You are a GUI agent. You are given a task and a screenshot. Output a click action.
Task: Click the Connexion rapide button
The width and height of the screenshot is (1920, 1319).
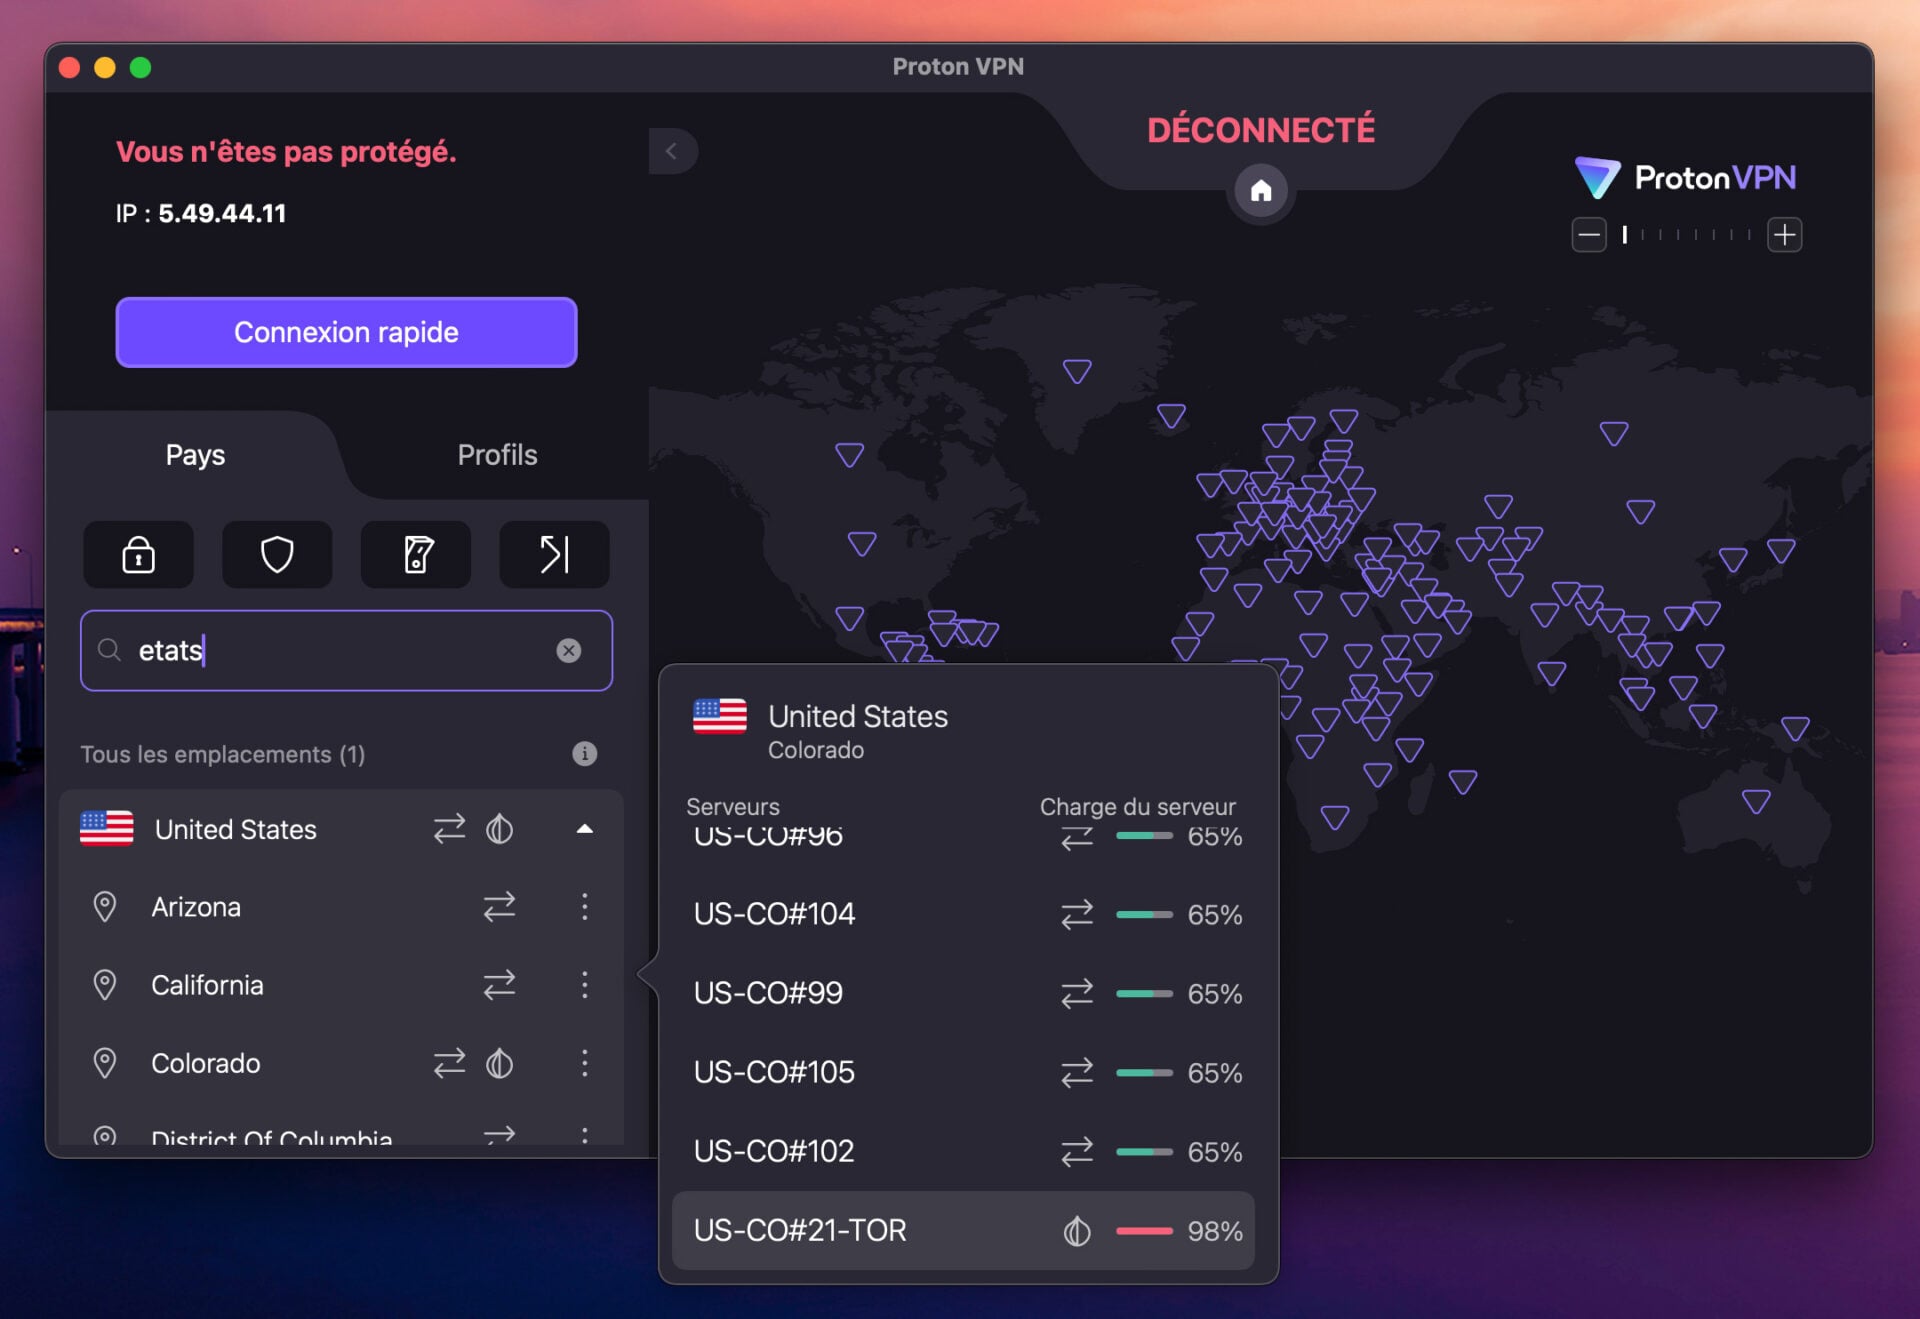(x=346, y=332)
